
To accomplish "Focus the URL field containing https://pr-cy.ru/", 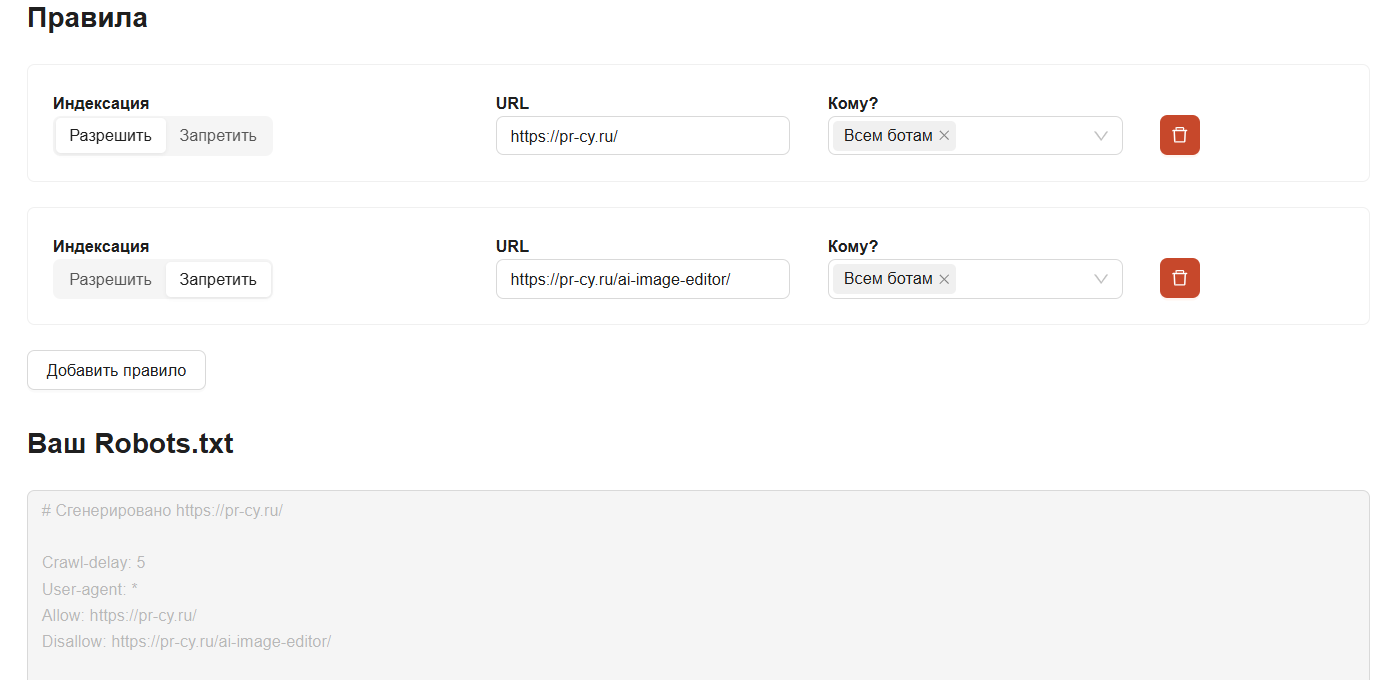I will pos(642,136).
